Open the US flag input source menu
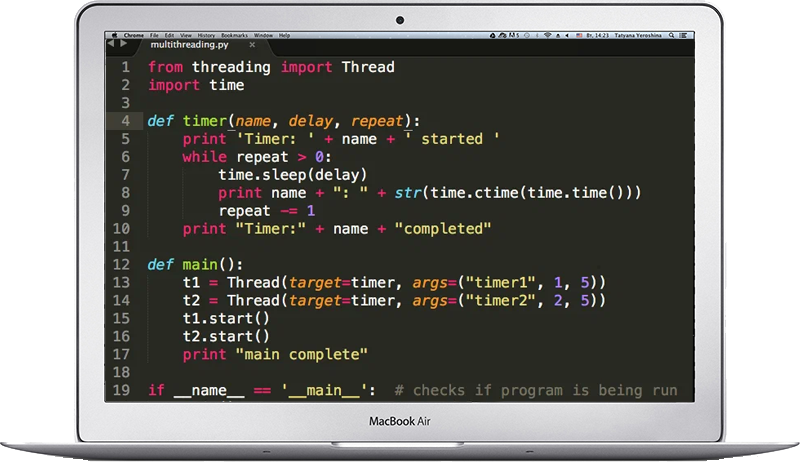 tap(579, 35)
